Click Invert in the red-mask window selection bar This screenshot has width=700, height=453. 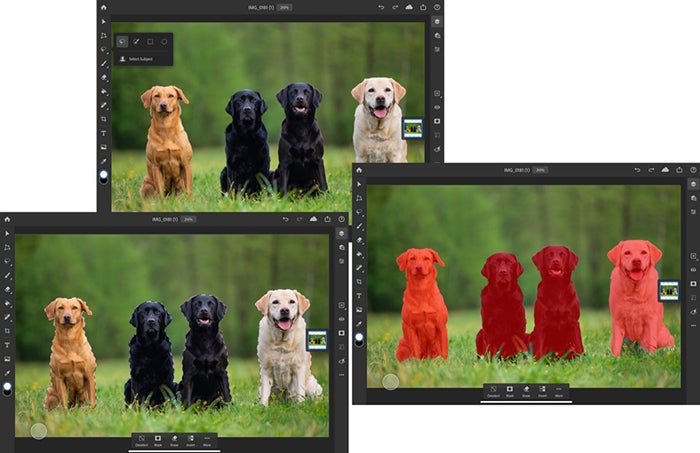[542, 391]
